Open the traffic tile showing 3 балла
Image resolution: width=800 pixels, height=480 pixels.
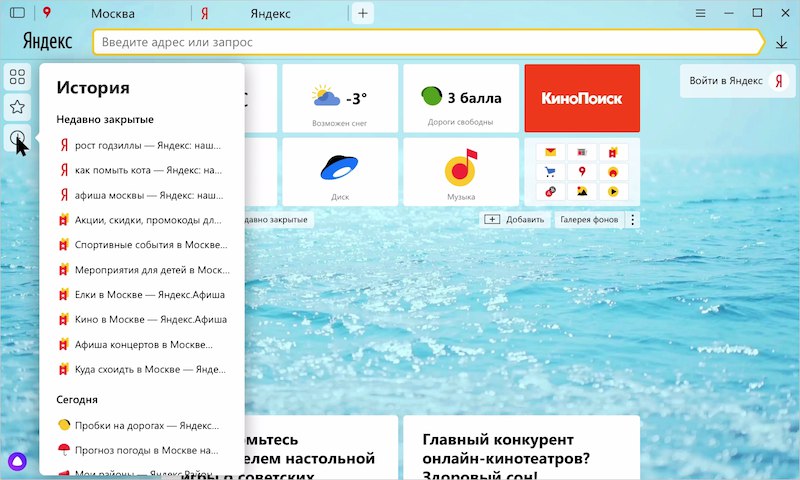pyautogui.click(x=461, y=98)
